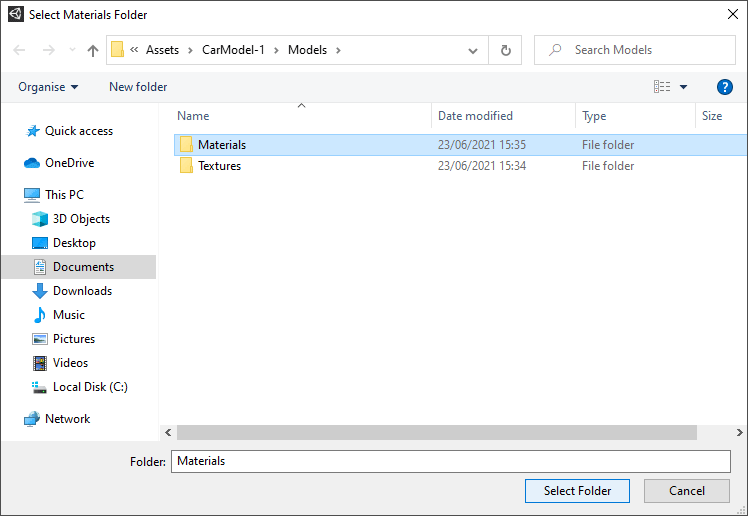Click the New folder toolbar button
This screenshot has width=748, height=516.
[138, 87]
